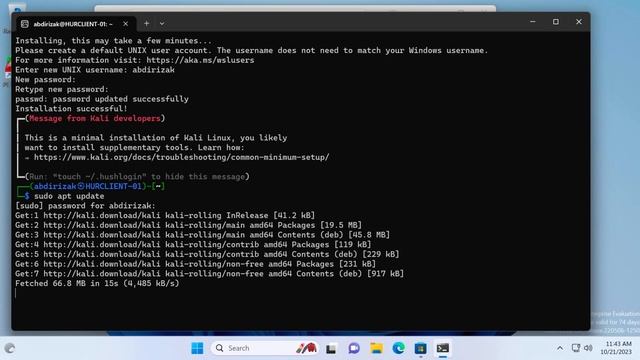The width and height of the screenshot is (640, 360).
Task: Click the Get:3 main Contents line
Action: [202, 235]
